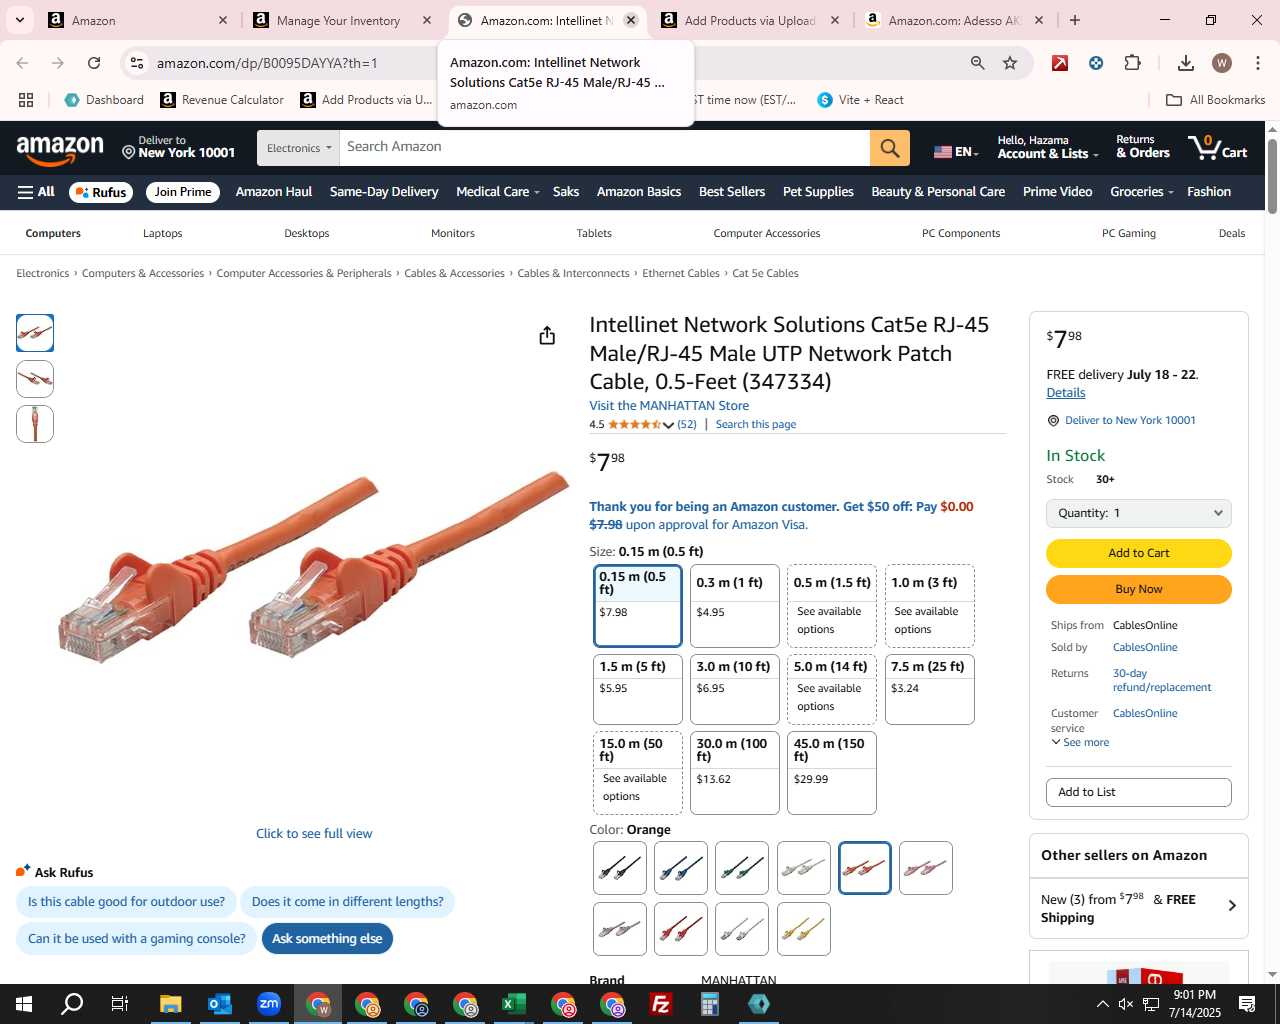Click the orange search magnifier button

click(889, 148)
